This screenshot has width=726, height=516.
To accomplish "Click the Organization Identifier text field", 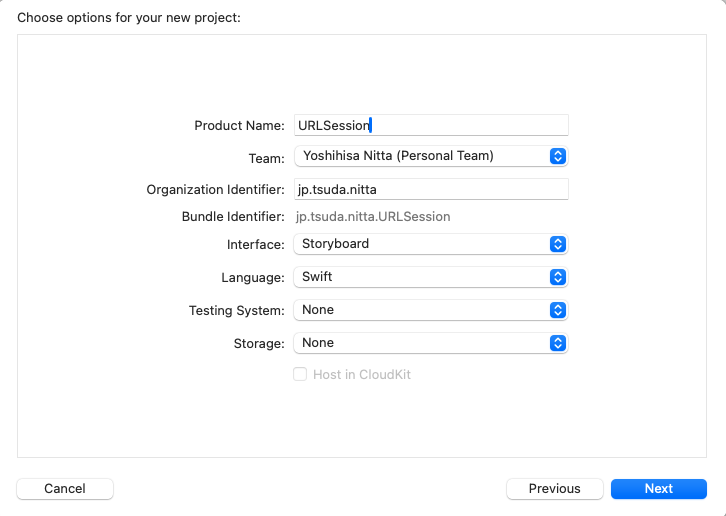I will (x=430, y=189).
